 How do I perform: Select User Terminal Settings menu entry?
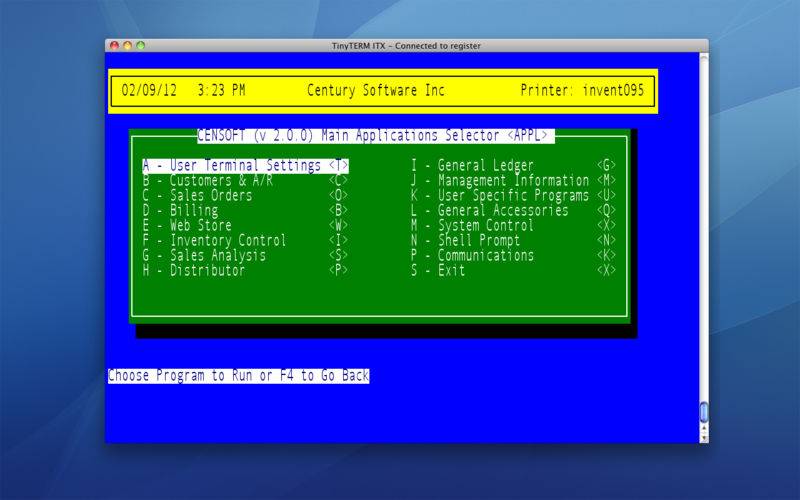(x=245, y=166)
